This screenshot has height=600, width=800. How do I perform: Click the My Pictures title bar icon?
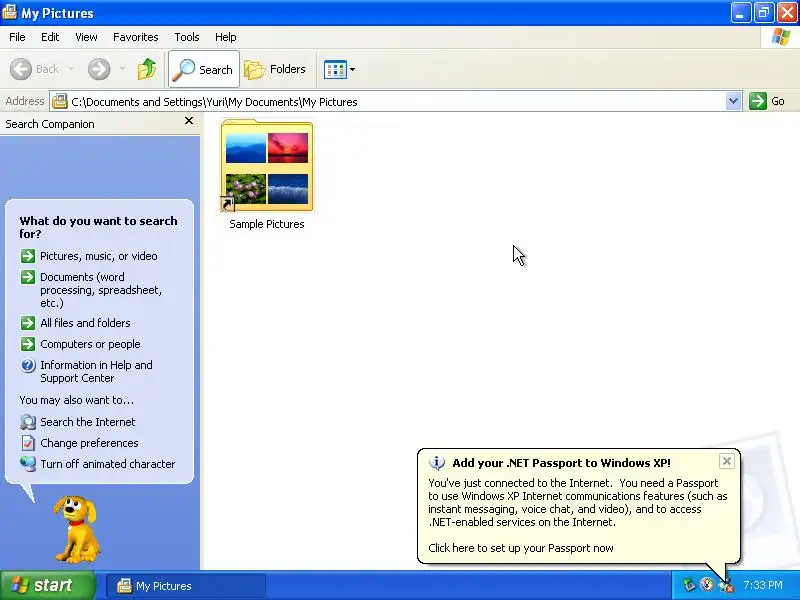click(10, 12)
